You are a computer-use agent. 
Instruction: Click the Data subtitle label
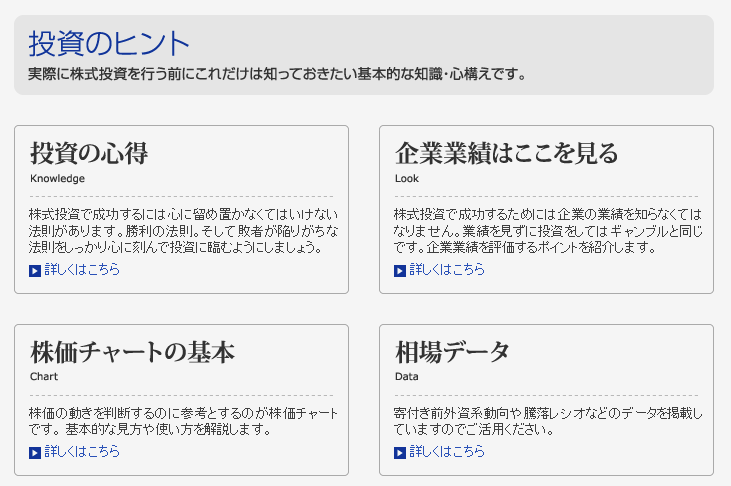407,376
